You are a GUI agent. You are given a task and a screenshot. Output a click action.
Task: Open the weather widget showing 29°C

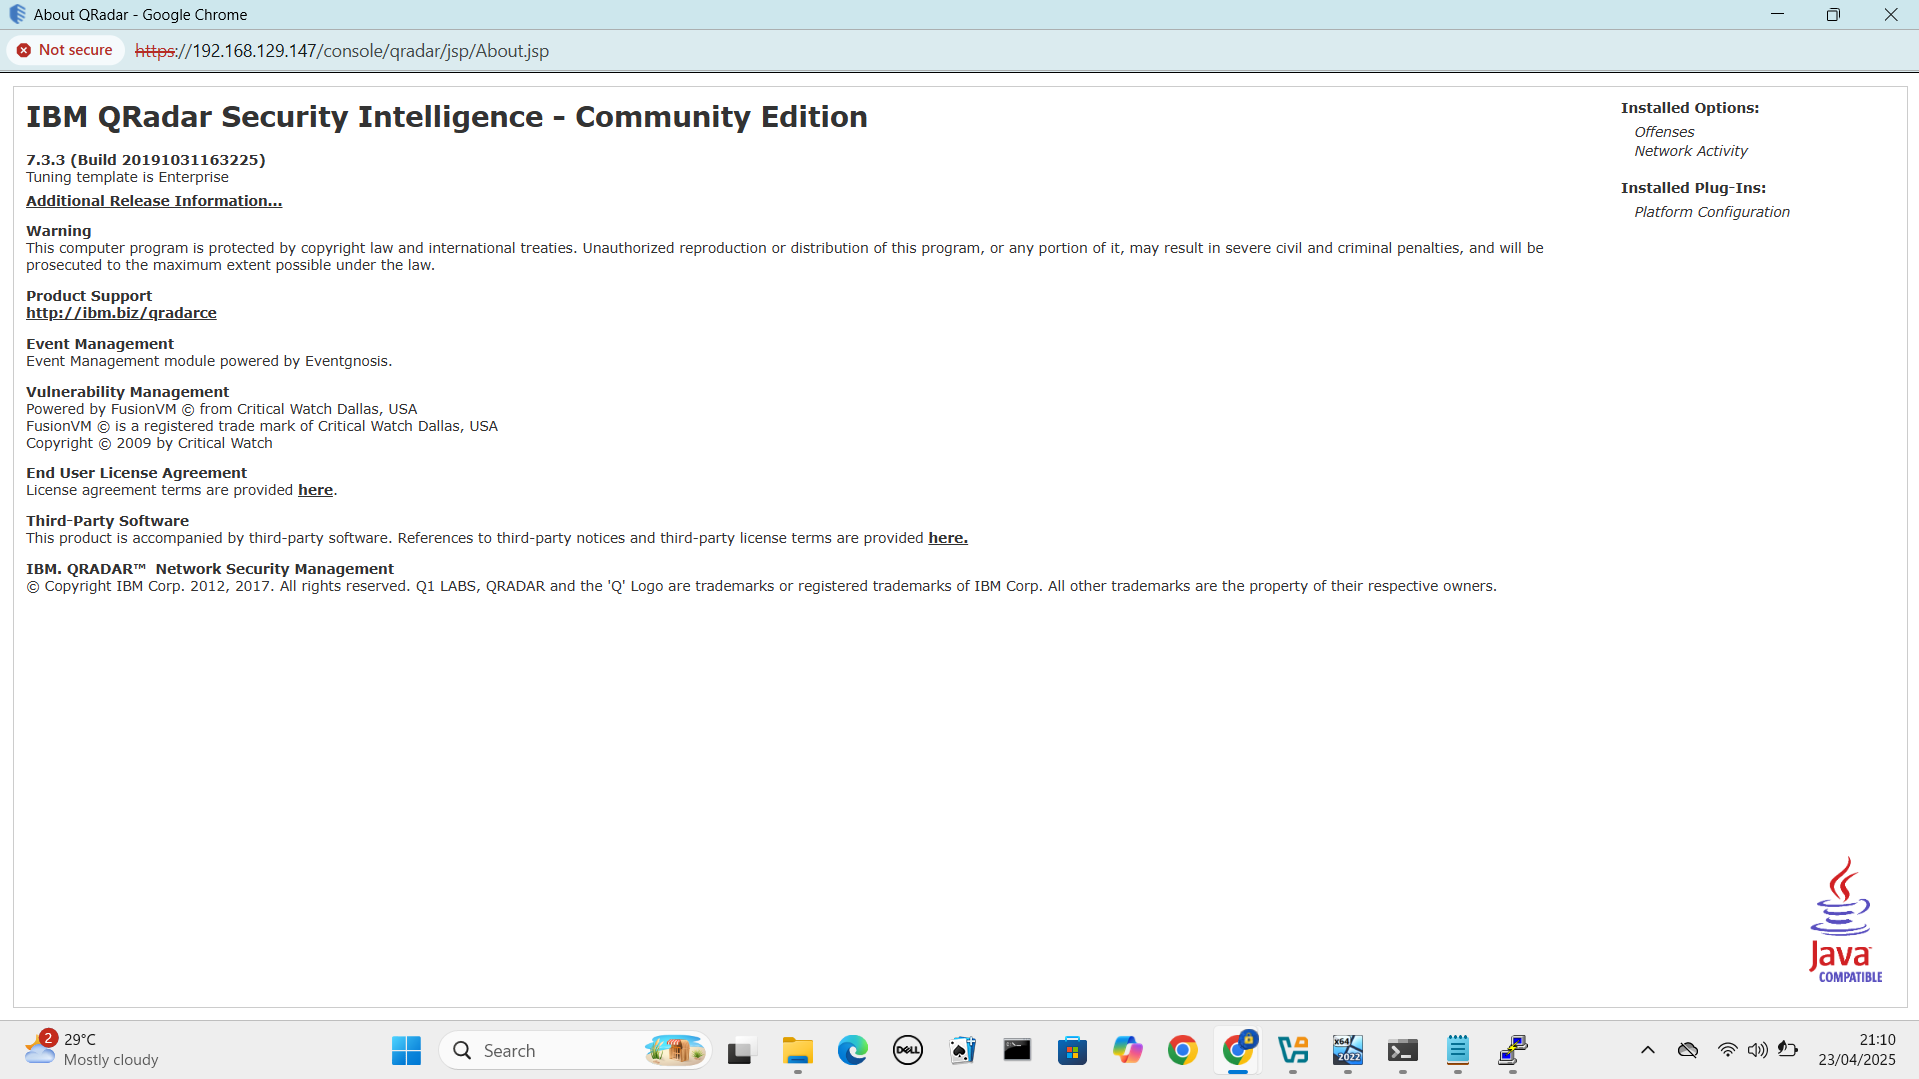pos(92,1050)
